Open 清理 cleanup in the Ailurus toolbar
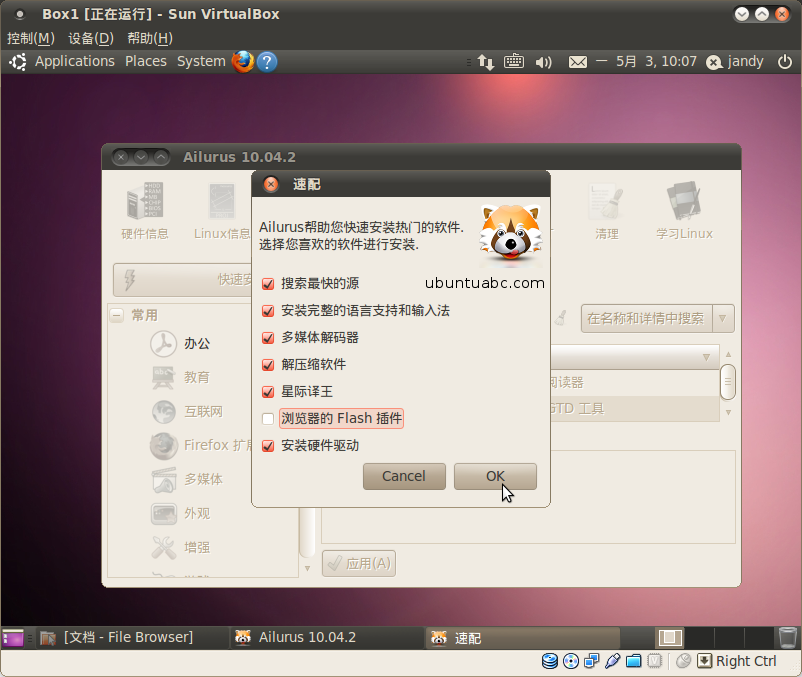802x677 pixels. click(x=607, y=211)
